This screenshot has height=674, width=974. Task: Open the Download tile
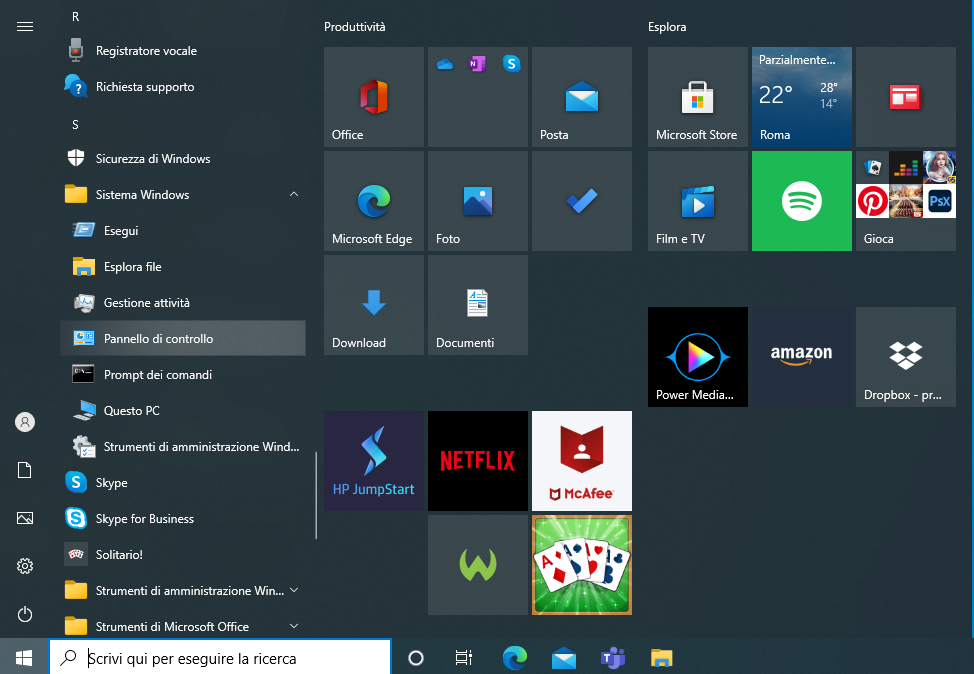click(x=373, y=305)
